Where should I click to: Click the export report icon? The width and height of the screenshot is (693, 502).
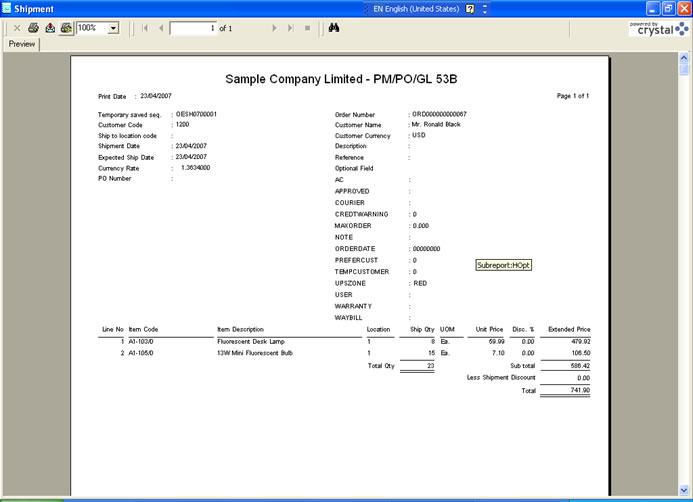50,28
